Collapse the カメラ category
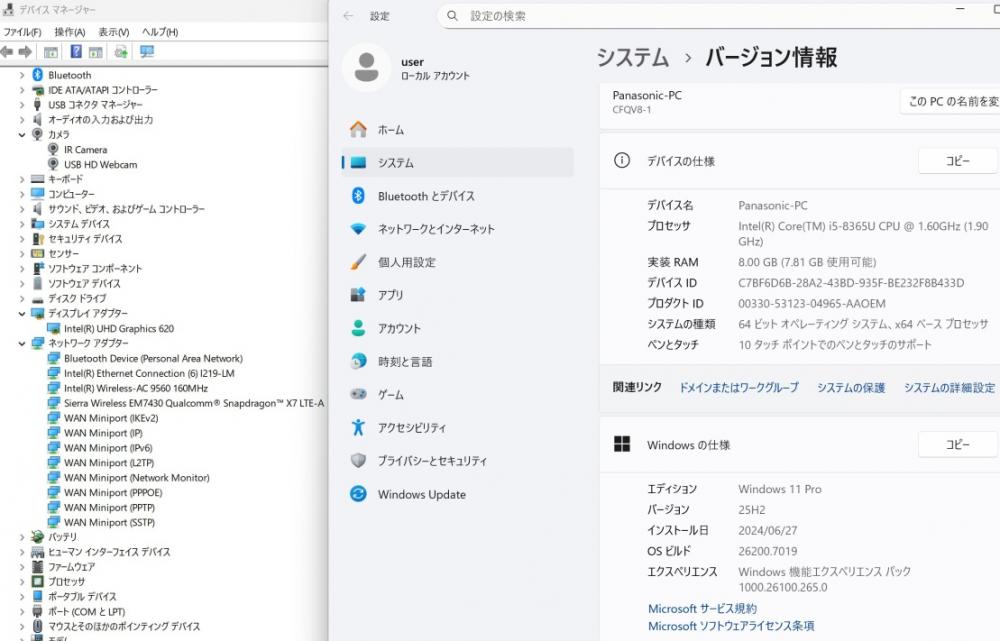 (x=22, y=134)
